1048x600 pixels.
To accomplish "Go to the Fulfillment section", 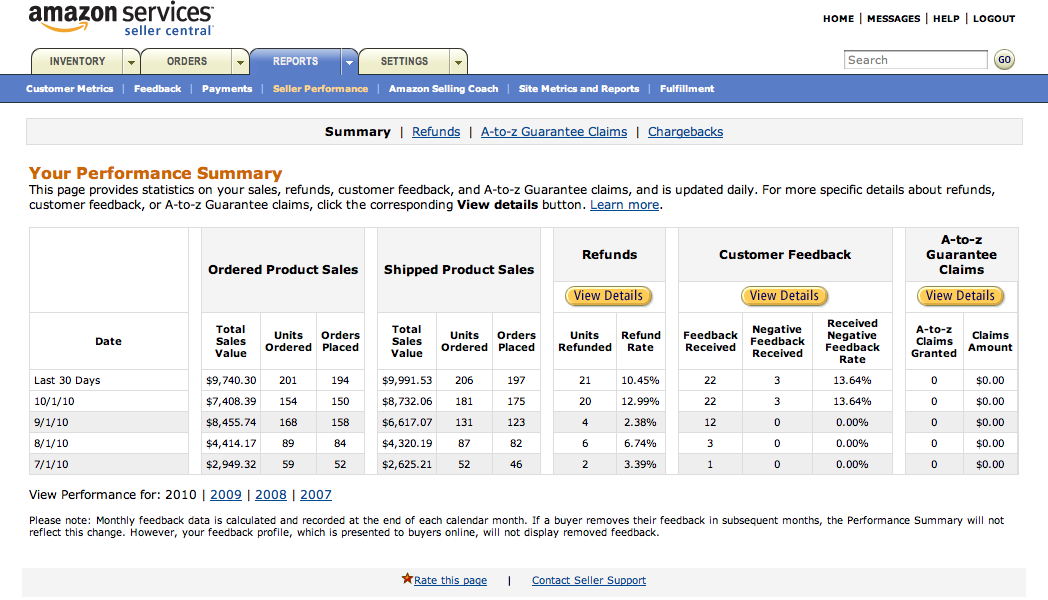I will pyautogui.click(x=687, y=89).
